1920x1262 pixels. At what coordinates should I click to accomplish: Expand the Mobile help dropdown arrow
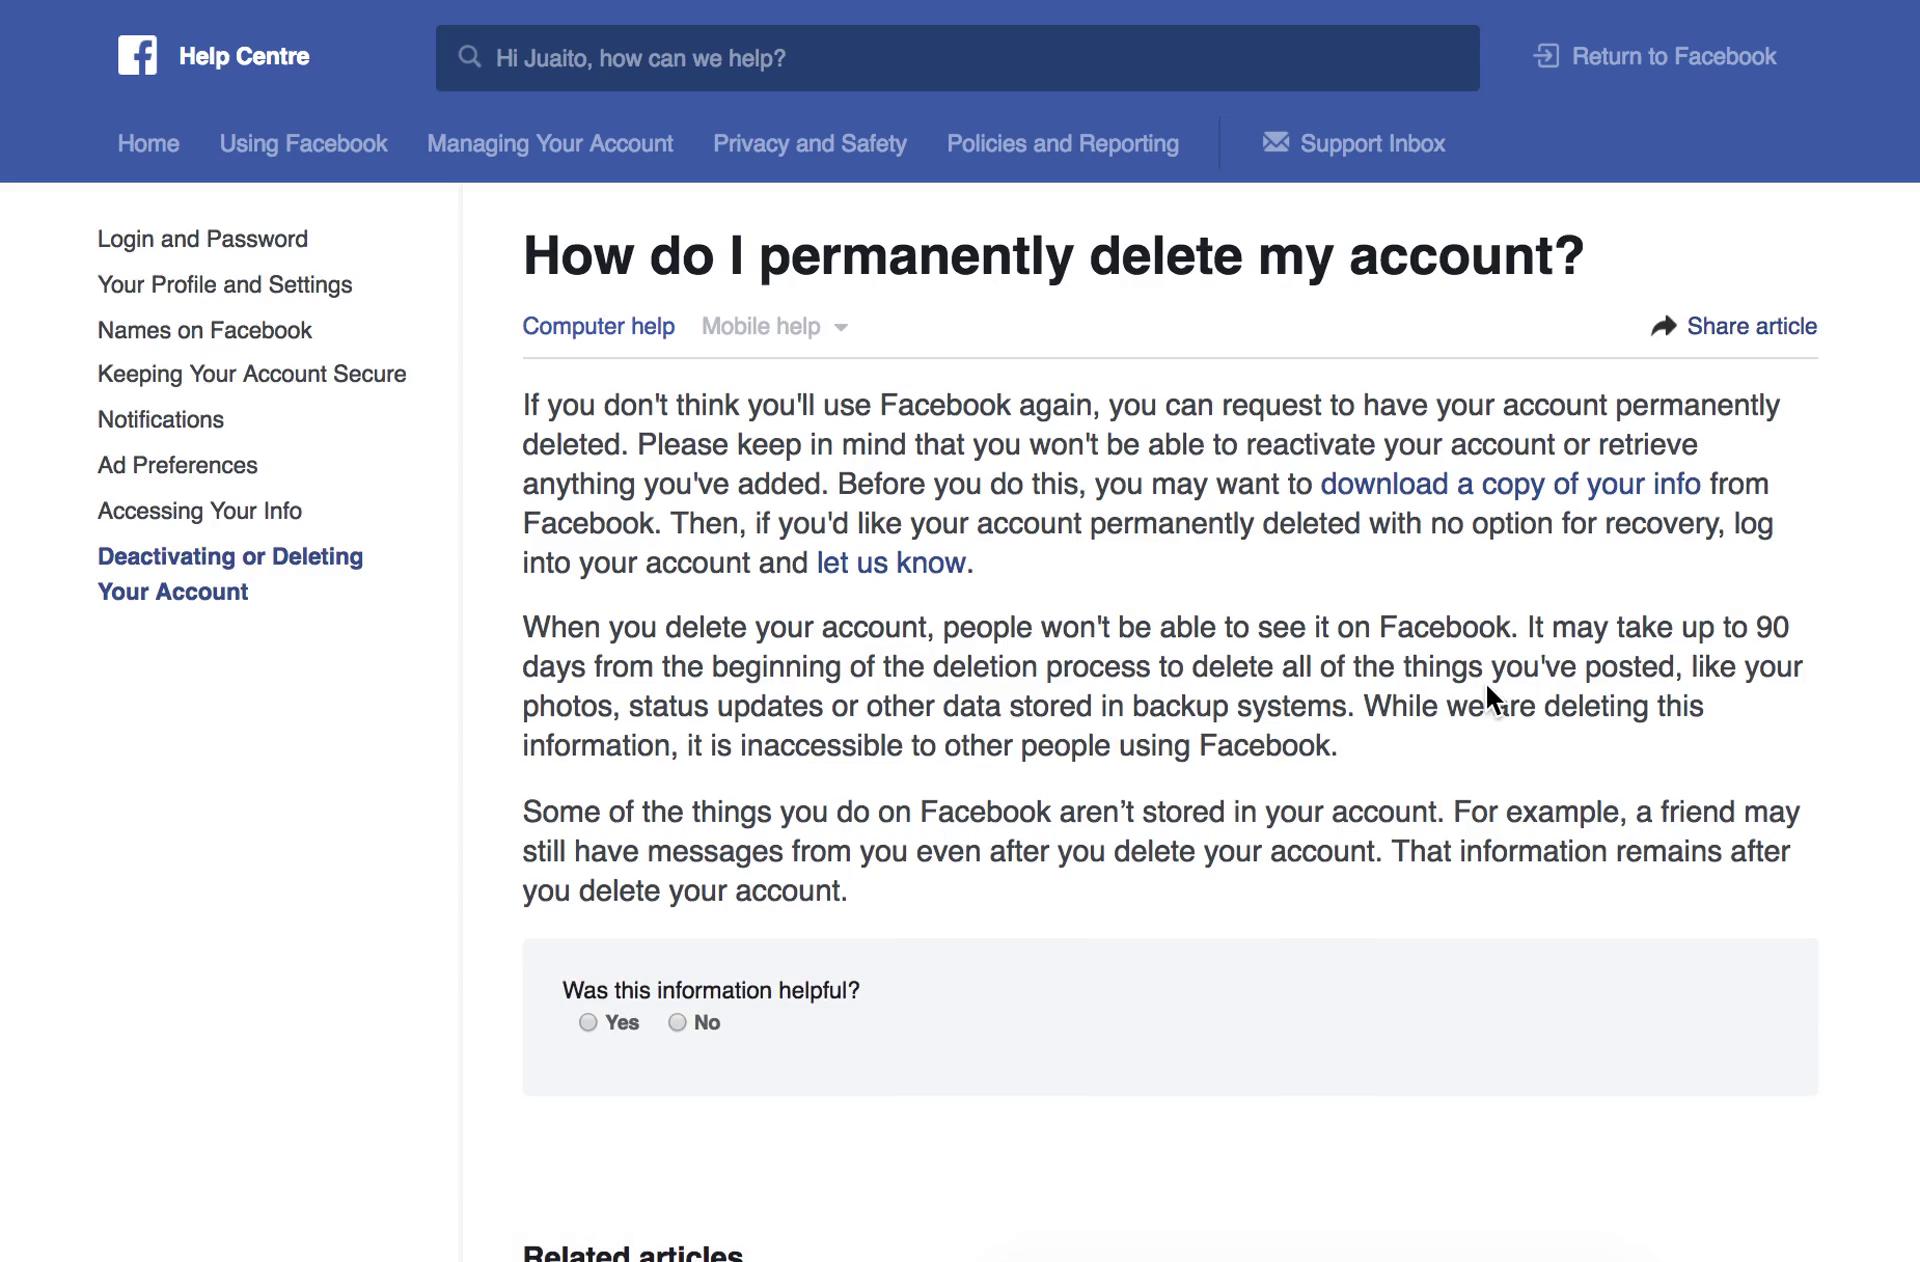[841, 328]
